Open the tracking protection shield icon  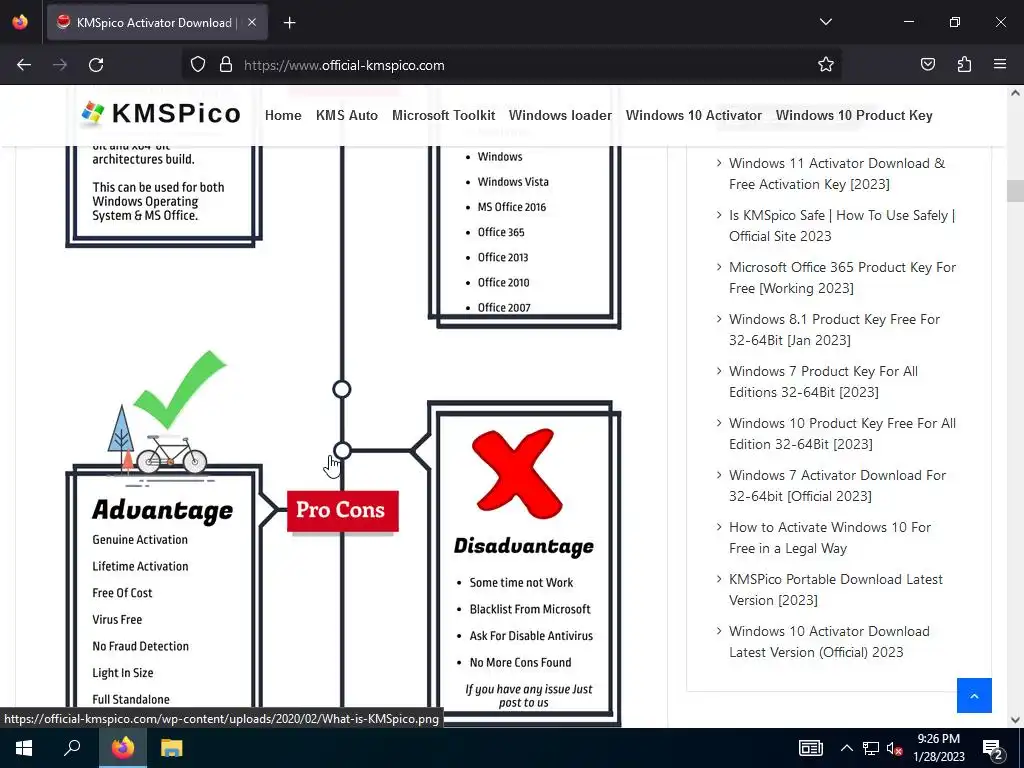click(x=198, y=65)
